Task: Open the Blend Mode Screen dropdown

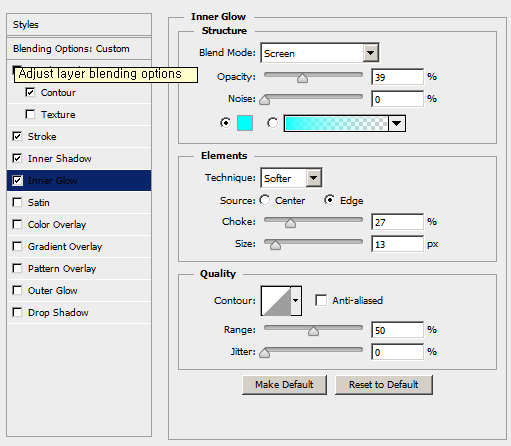Action: point(320,53)
